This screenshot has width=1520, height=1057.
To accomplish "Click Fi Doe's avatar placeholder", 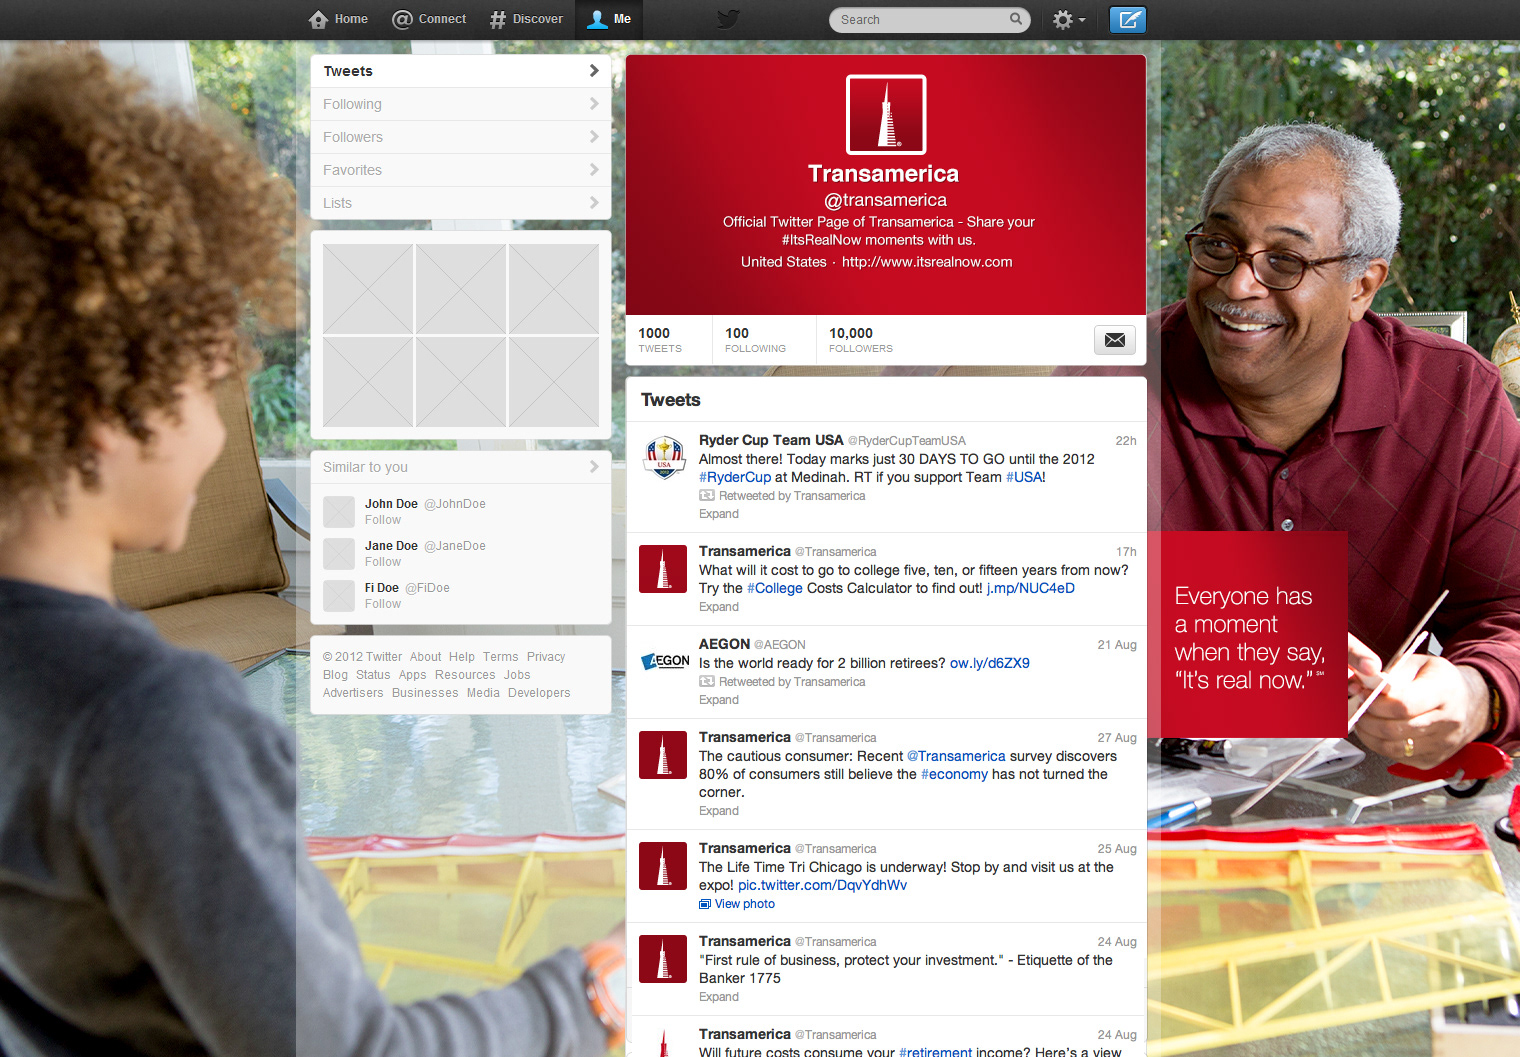I will [x=339, y=596].
